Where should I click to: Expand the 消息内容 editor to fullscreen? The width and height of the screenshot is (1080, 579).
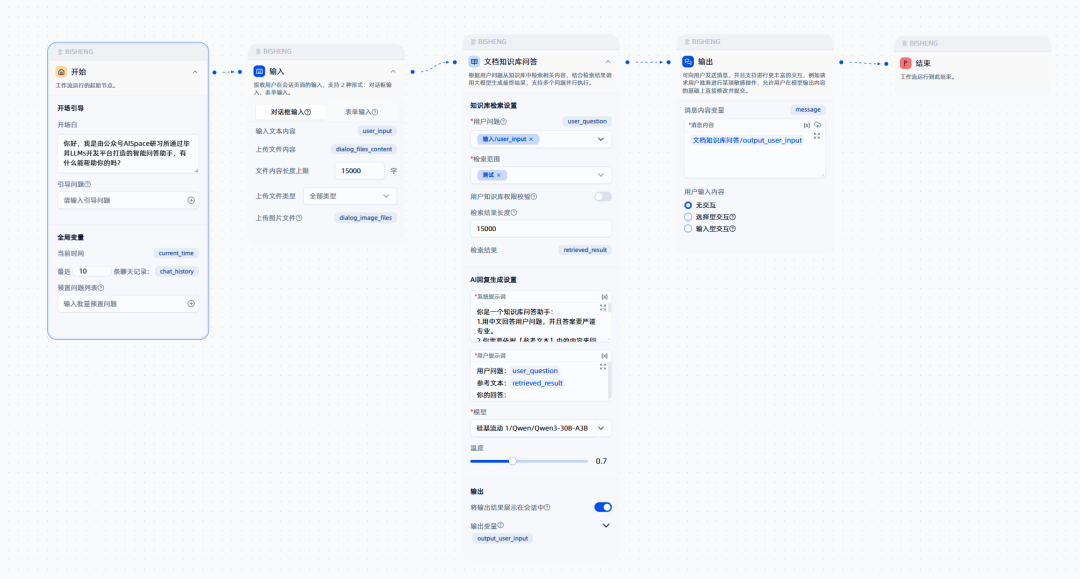click(817, 136)
